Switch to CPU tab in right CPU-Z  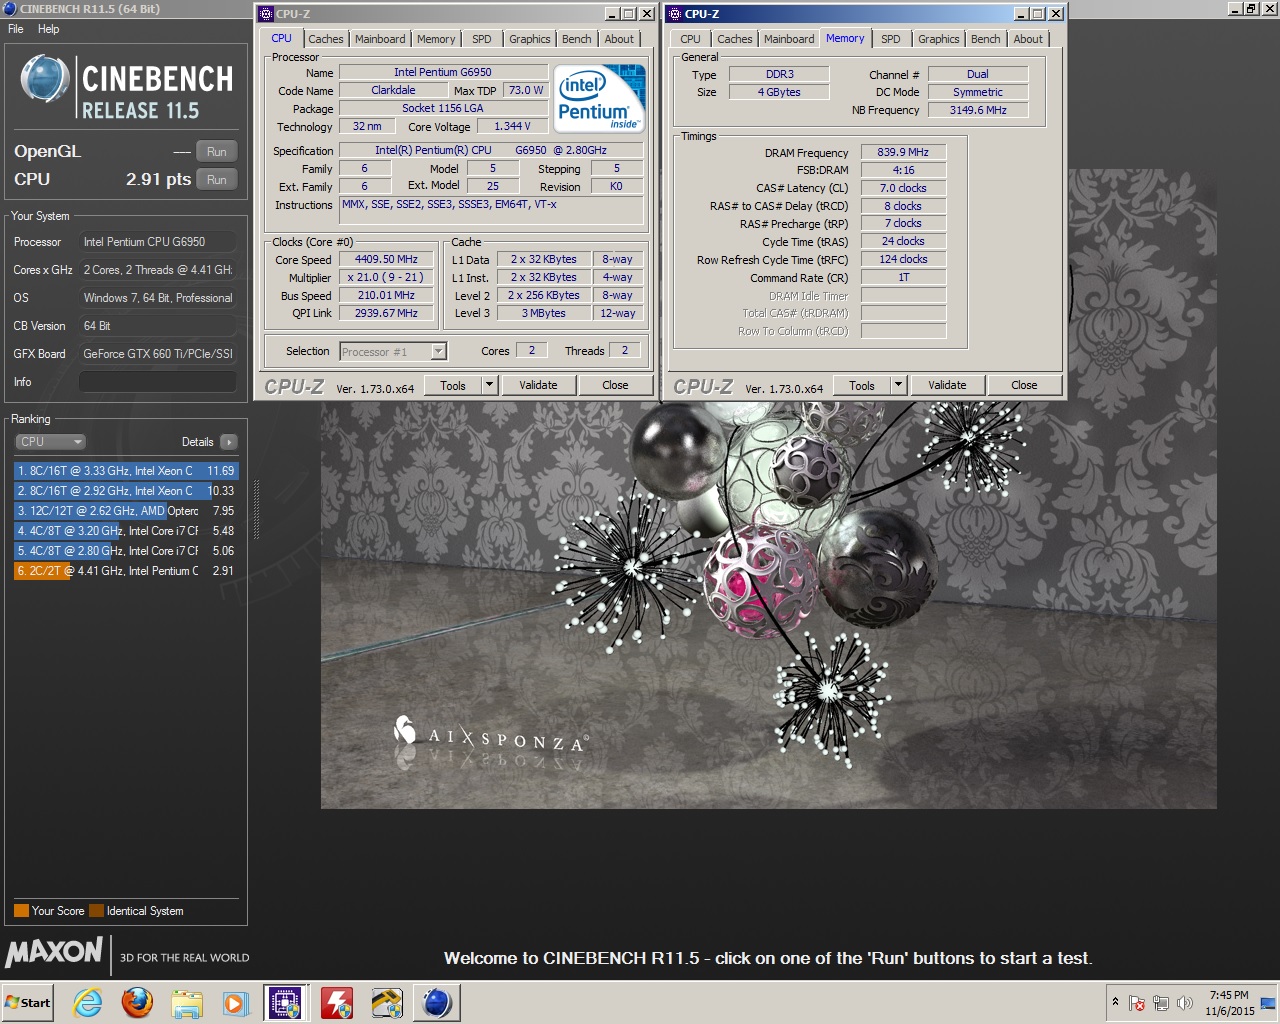pyautogui.click(x=690, y=39)
